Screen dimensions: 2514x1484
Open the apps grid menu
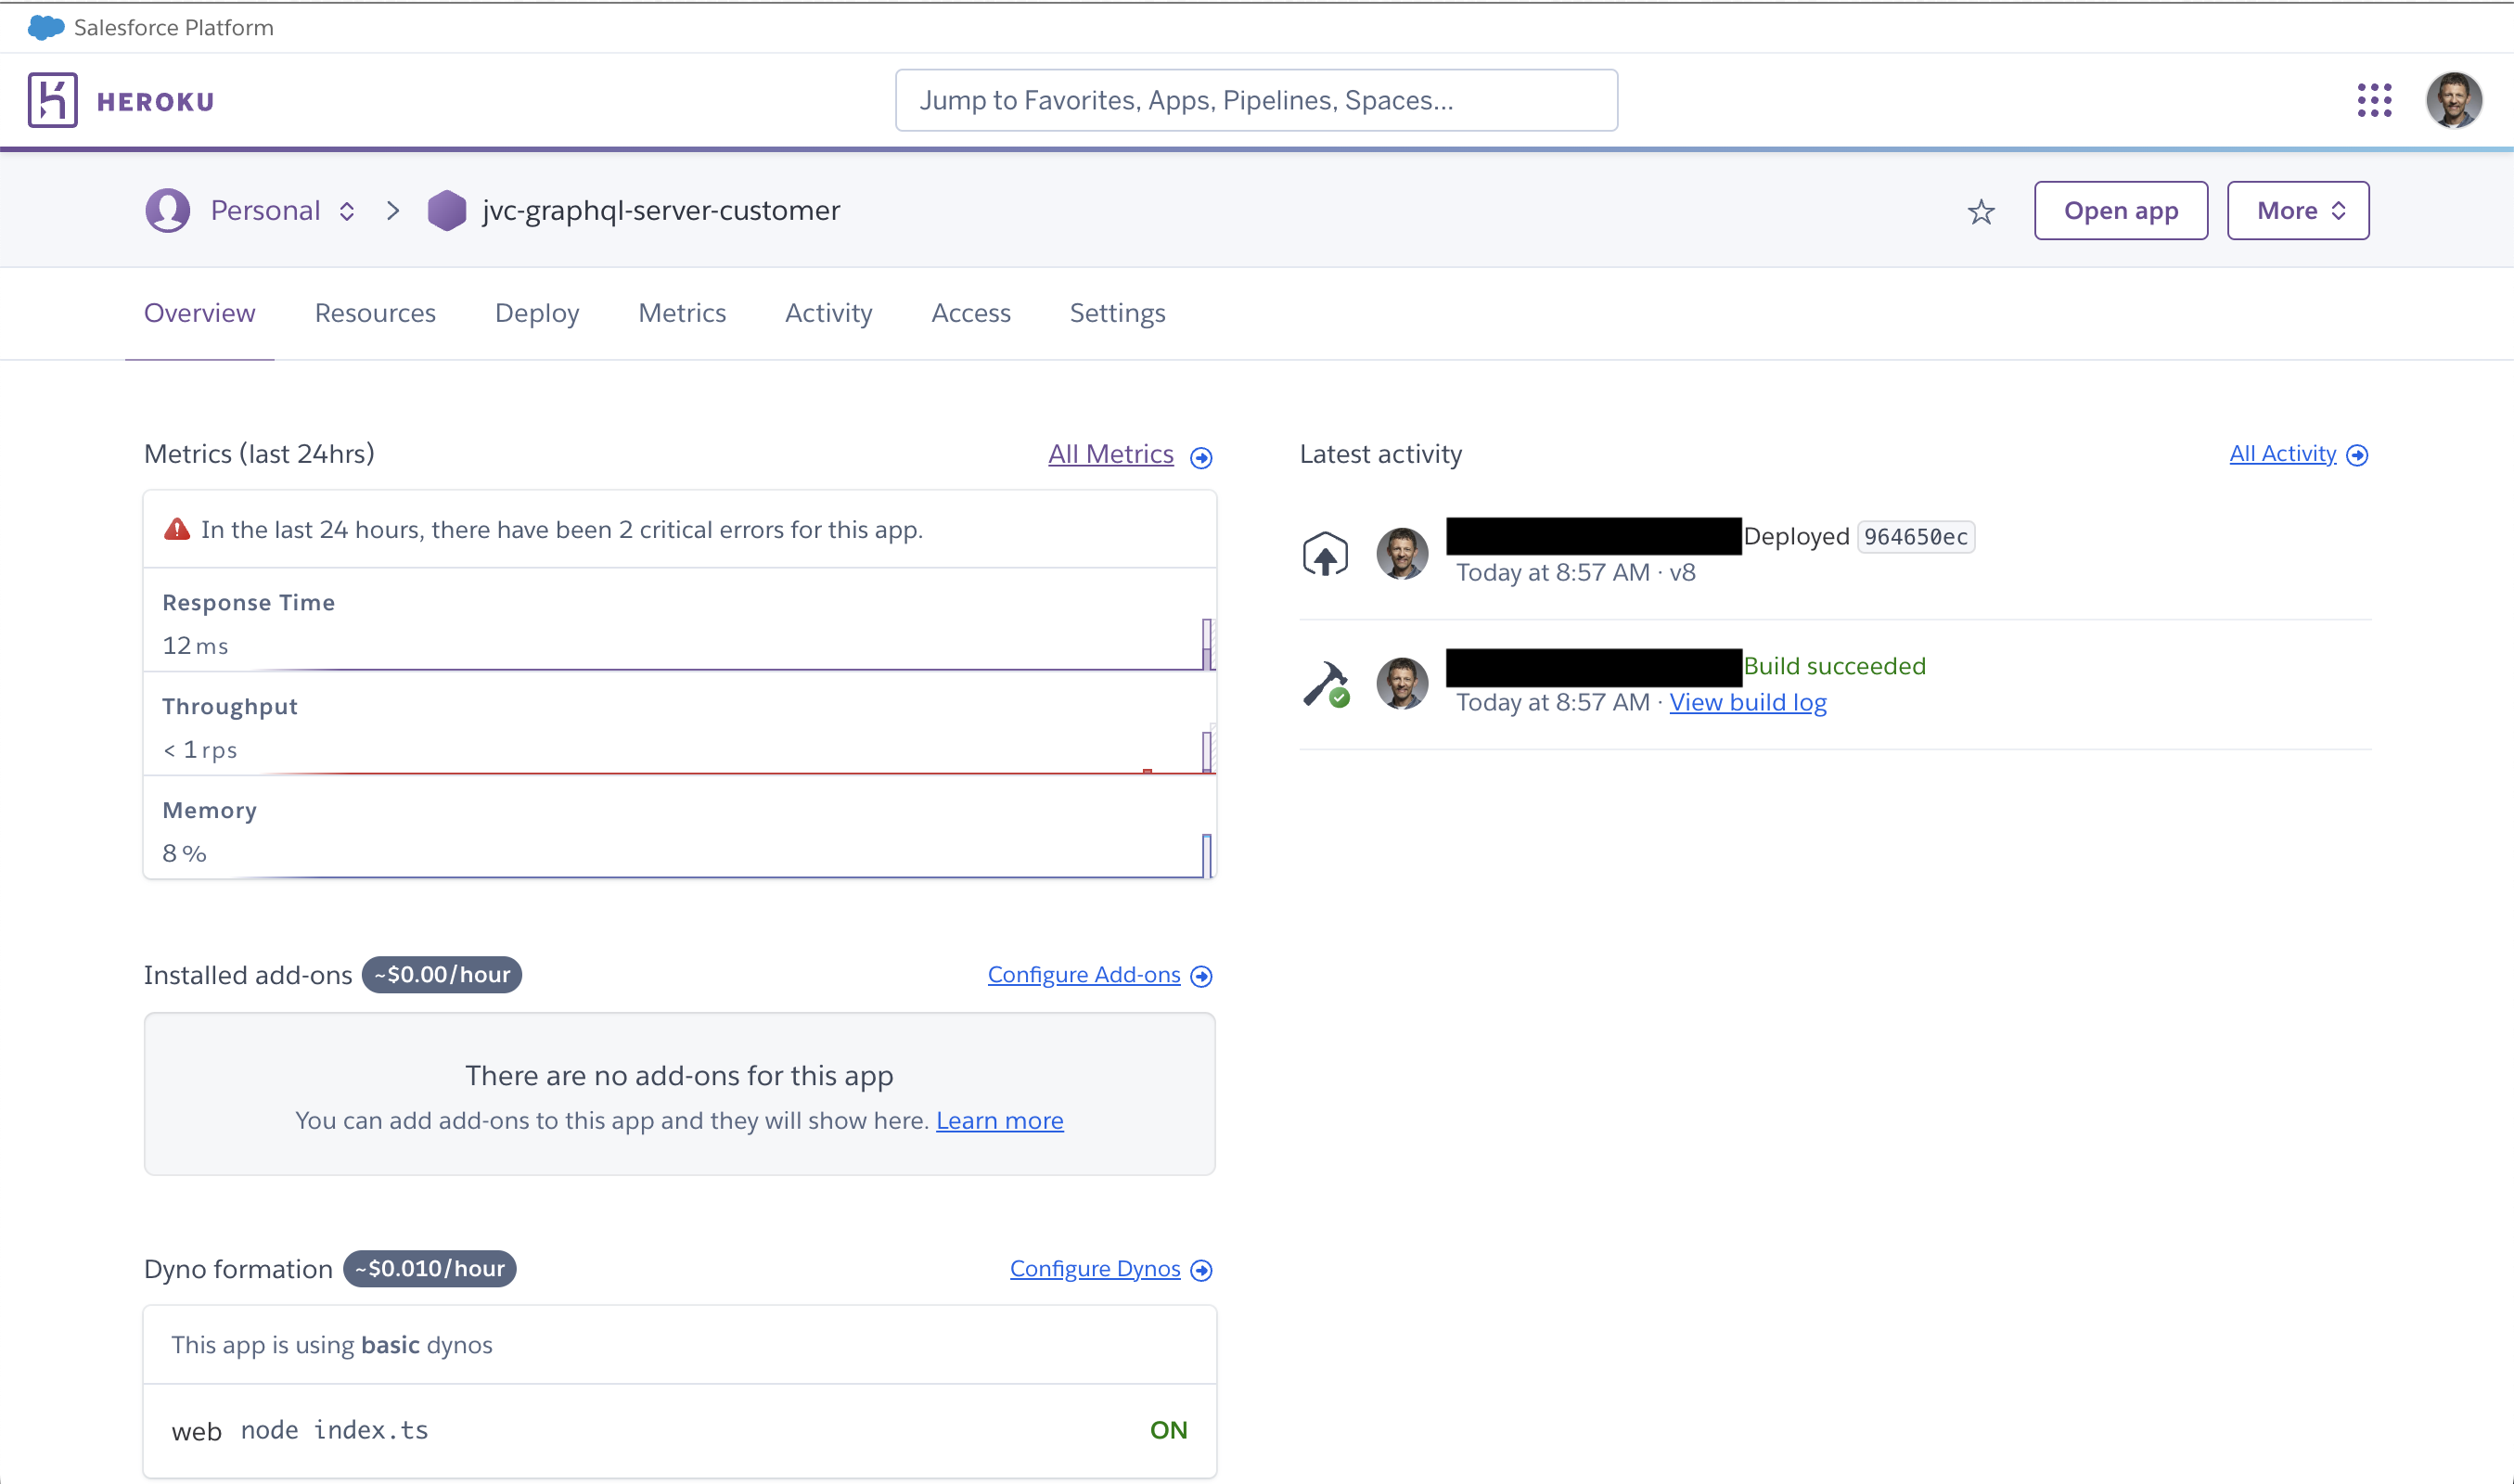point(2375,100)
